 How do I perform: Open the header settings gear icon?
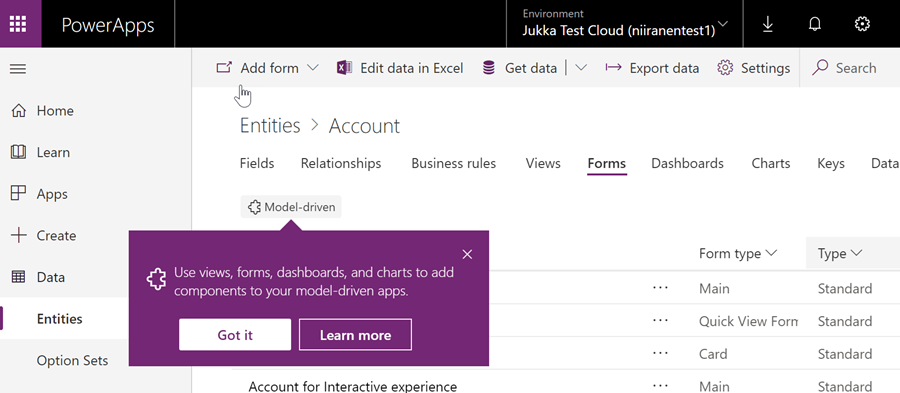862,24
